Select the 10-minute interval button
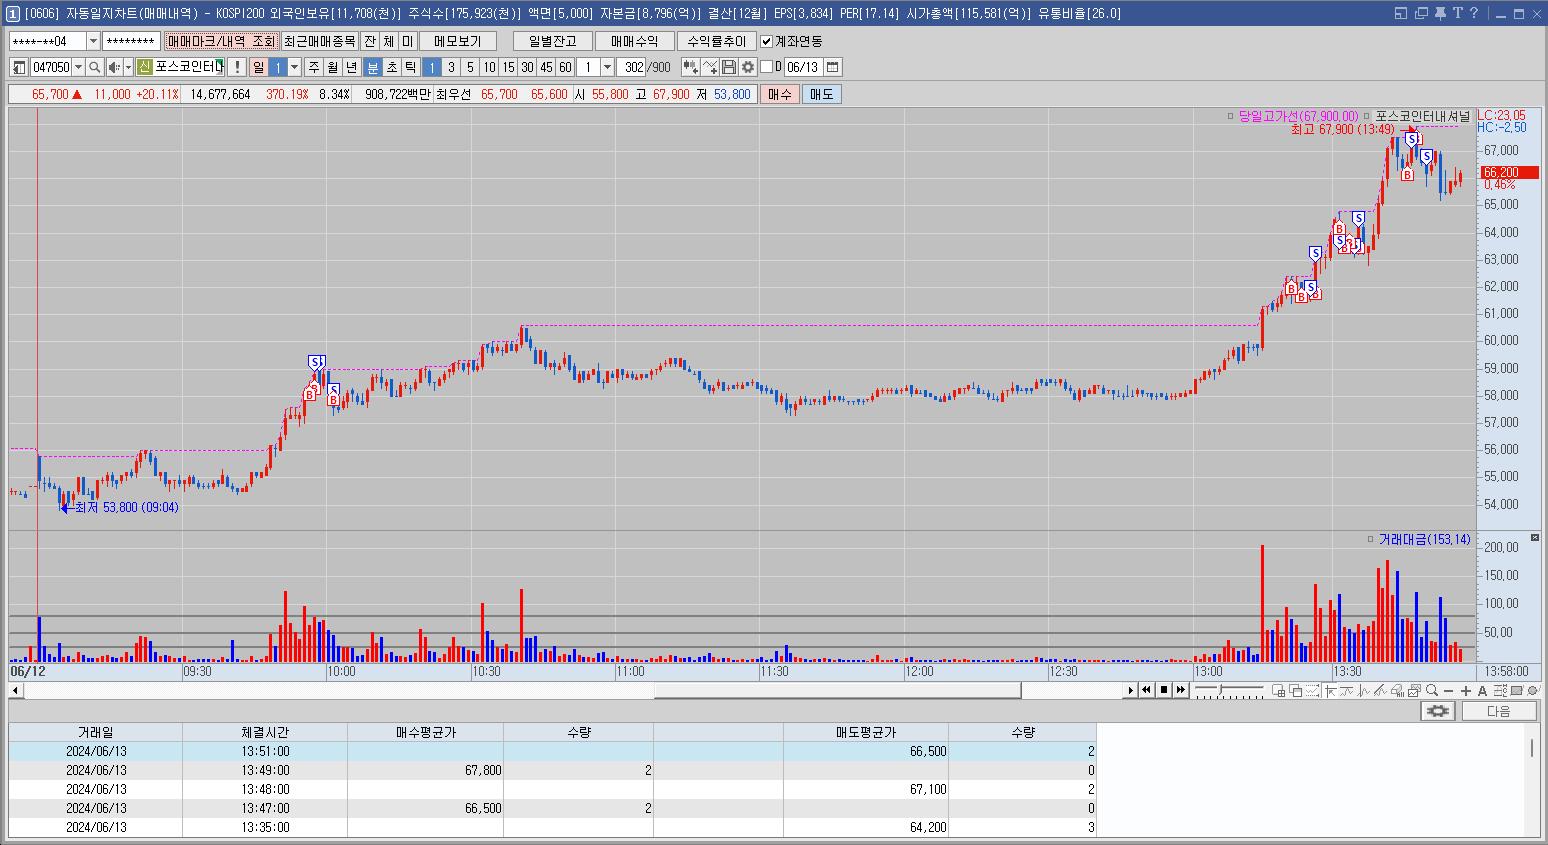This screenshot has width=1548, height=845. point(489,67)
